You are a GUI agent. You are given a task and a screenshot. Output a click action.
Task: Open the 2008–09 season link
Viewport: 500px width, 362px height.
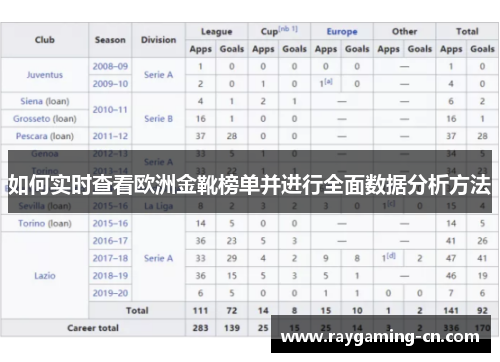110,66
